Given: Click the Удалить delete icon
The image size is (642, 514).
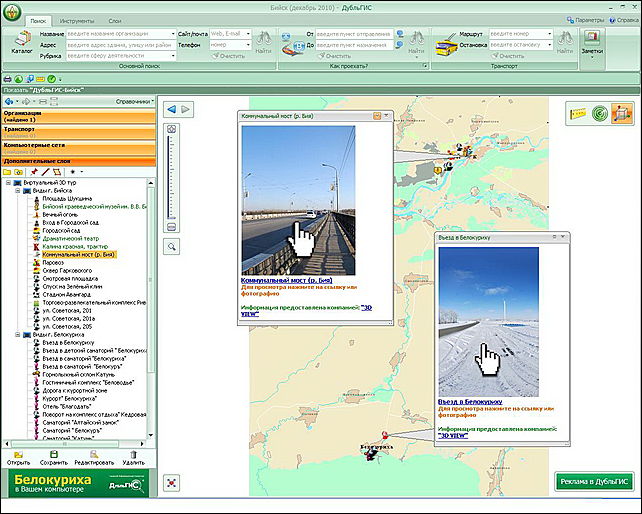Looking at the screenshot, I should 133,455.
